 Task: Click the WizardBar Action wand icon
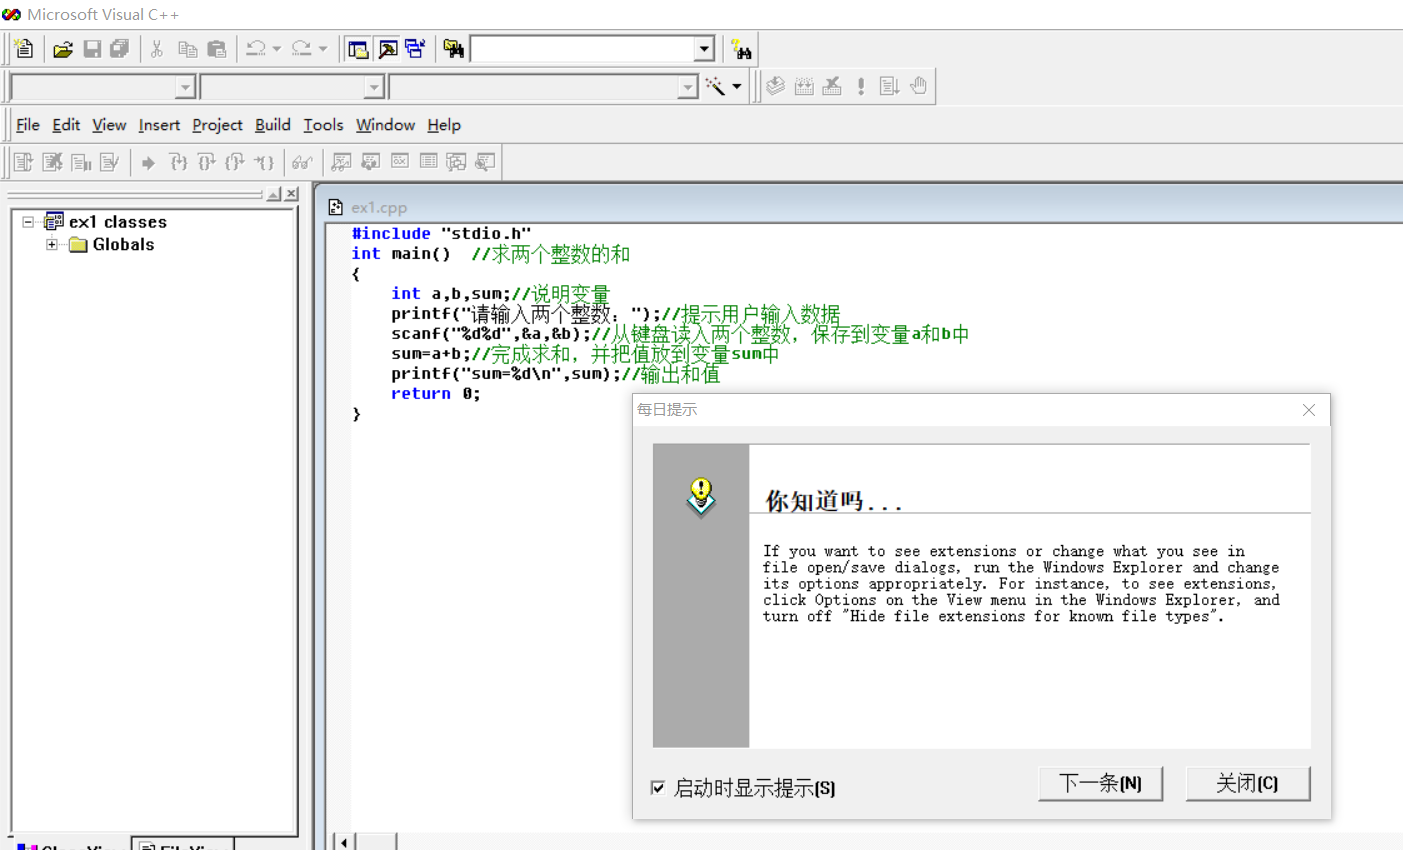pos(713,86)
